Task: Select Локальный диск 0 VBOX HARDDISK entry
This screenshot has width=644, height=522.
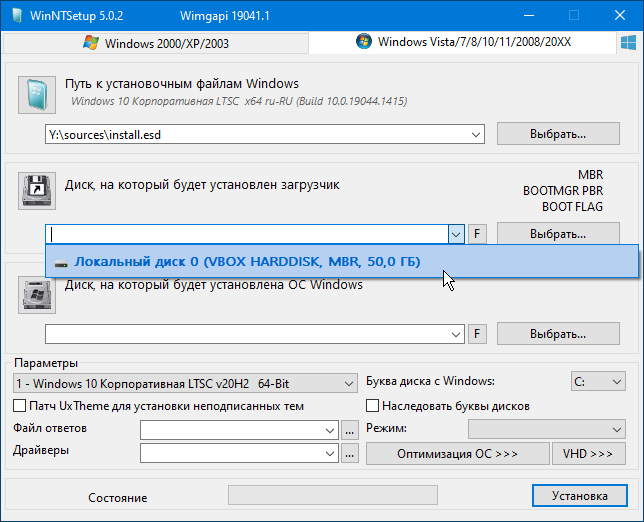Action: [x=342, y=262]
